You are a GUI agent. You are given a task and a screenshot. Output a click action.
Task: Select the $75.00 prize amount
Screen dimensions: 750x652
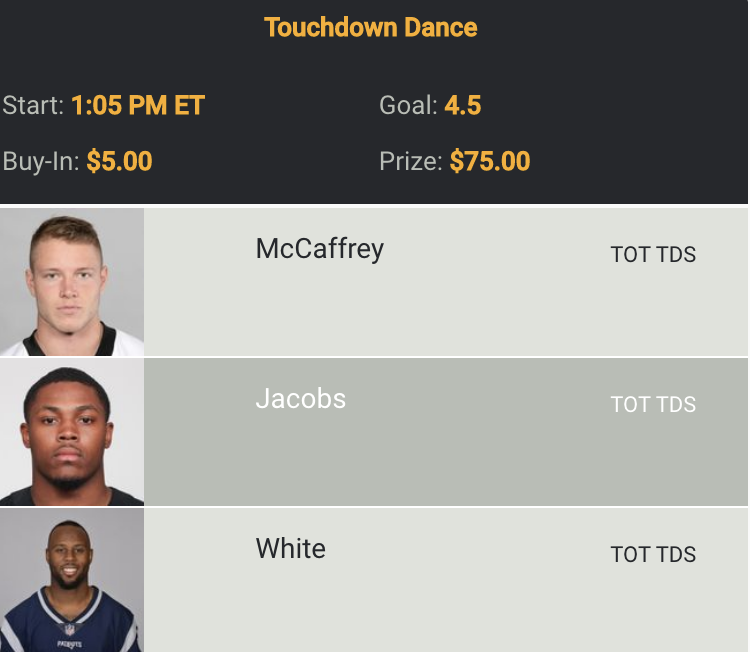[x=490, y=161]
